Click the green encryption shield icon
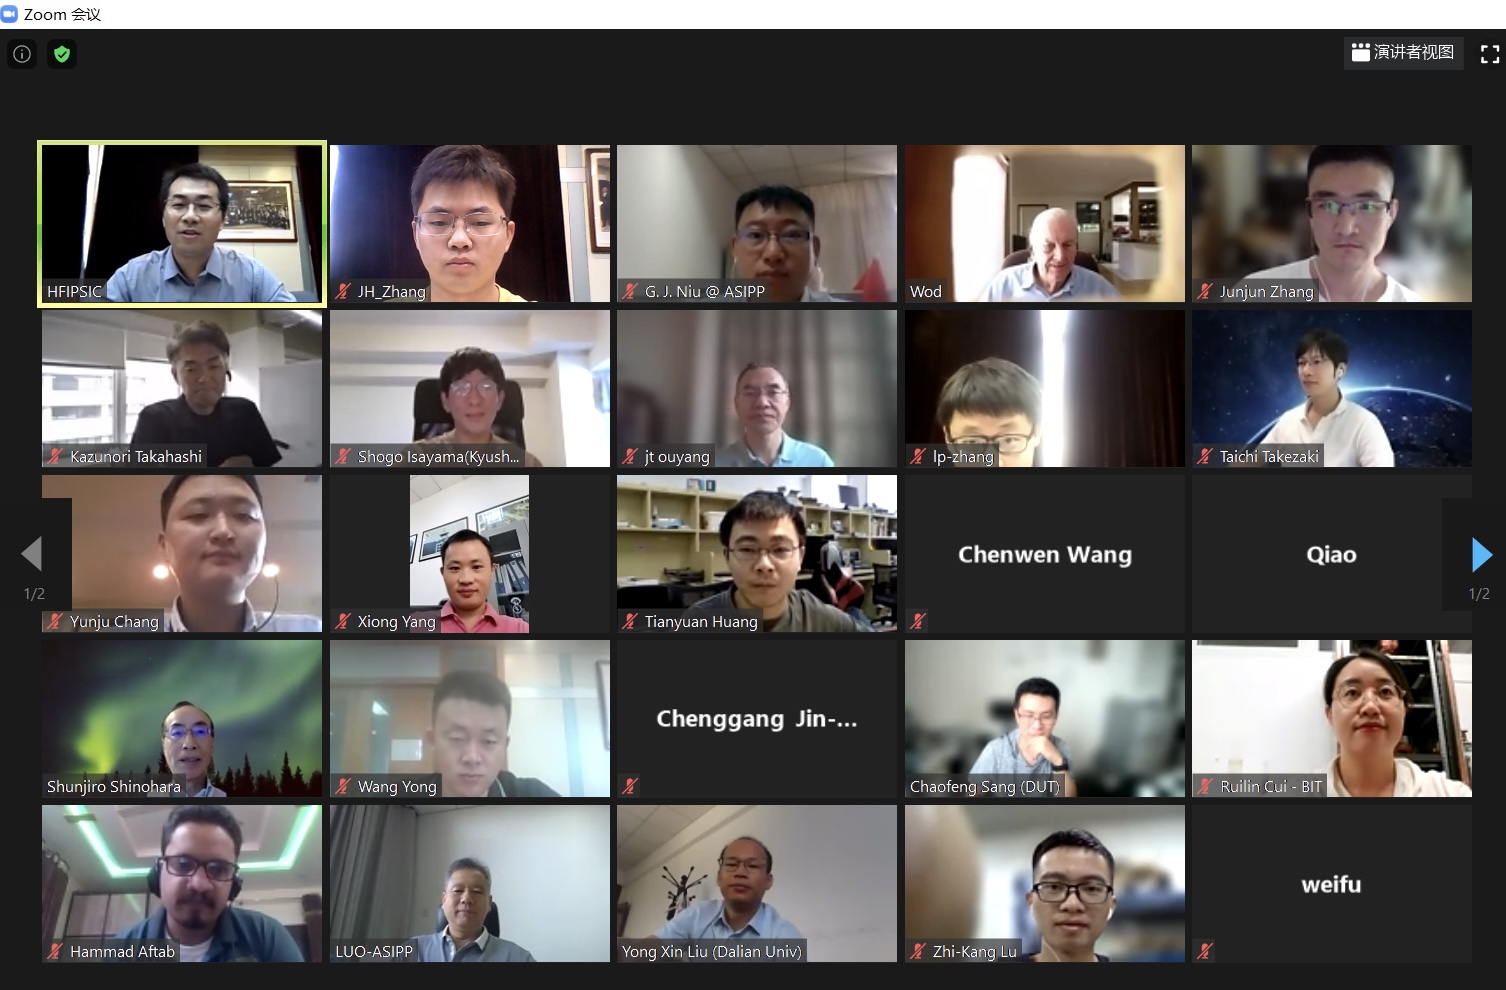This screenshot has width=1506, height=990. tap(62, 54)
